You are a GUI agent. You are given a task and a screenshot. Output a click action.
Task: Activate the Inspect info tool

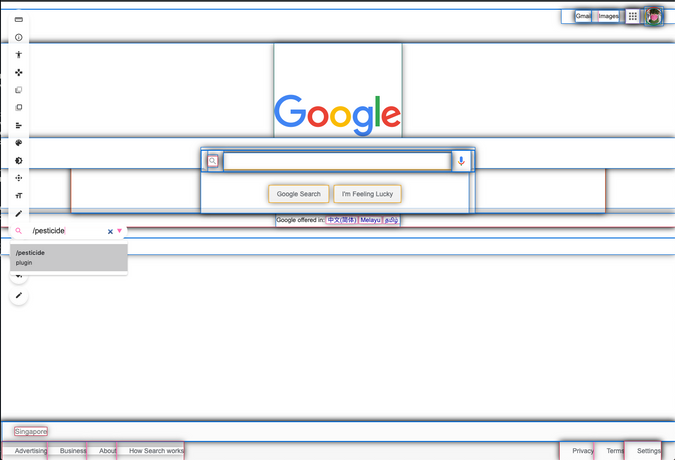tap(19, 37)
